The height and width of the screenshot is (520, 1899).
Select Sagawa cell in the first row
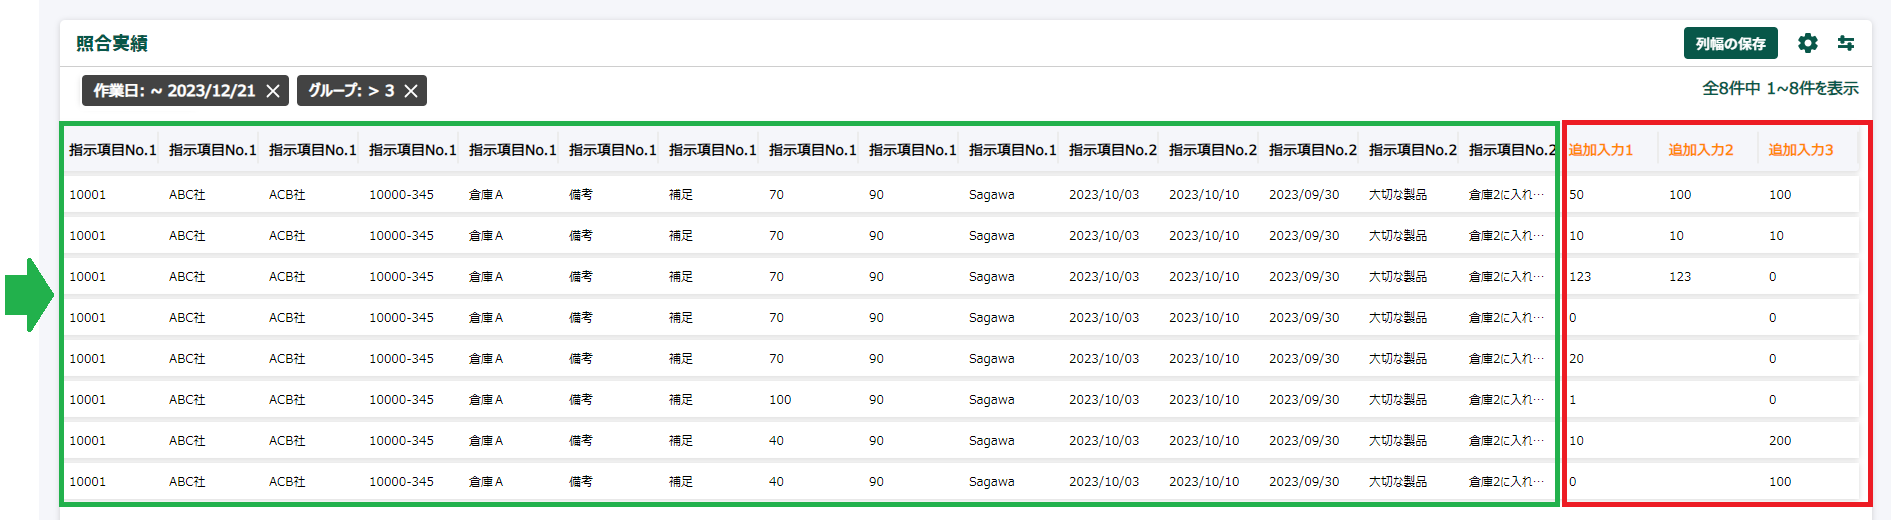click(991, 195)
